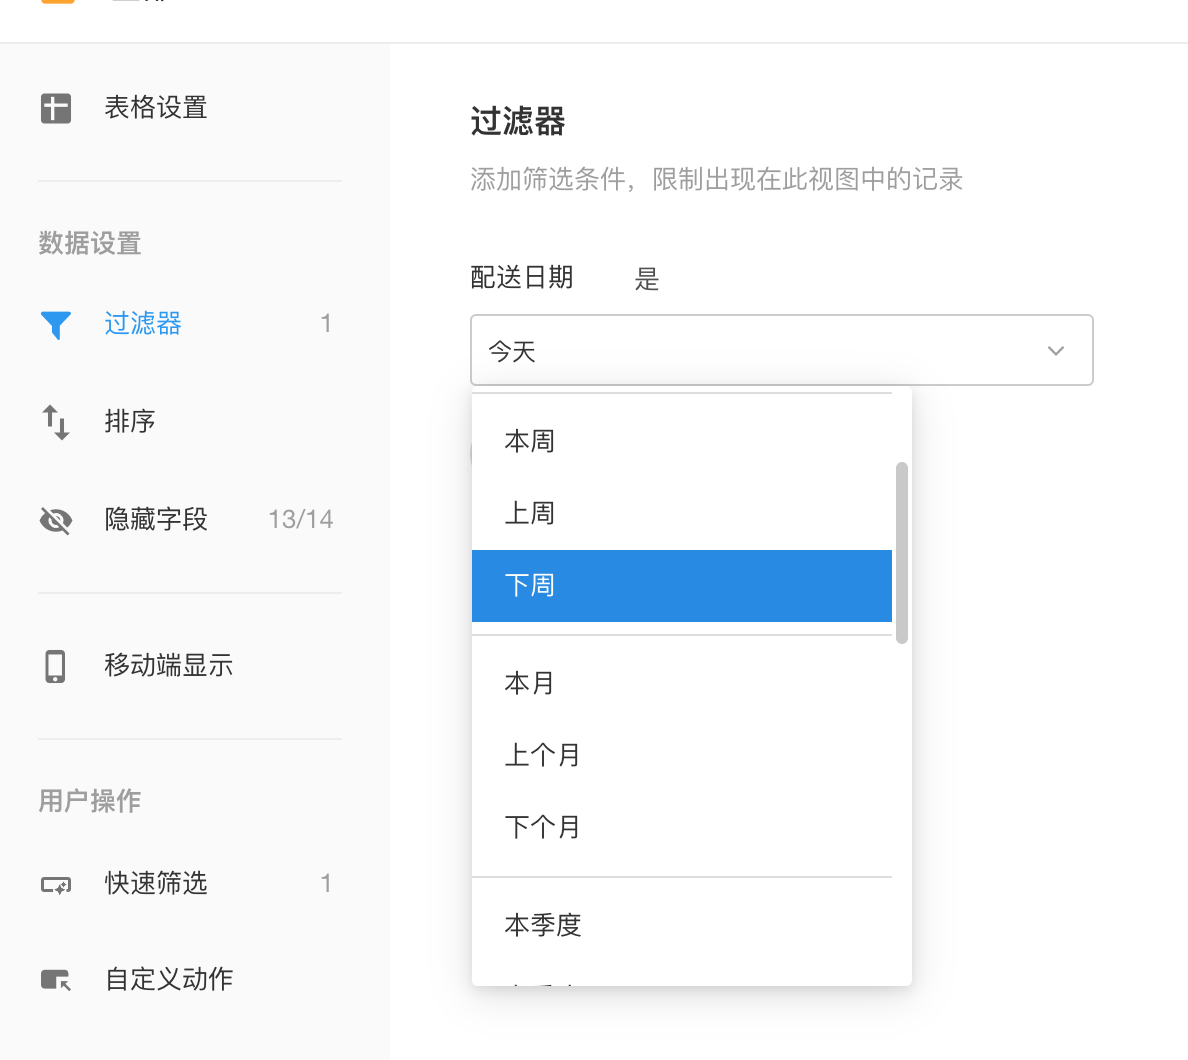Click the filter count badge next to 过滤器
This screenshot has height=1060, width=1188.
point(326,323)
